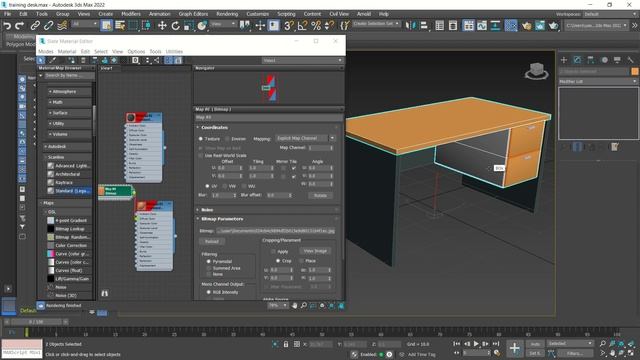The height and width of the screenshot is (360, 640).
Task: Select Summed Area filtering option
Action: tap(209, 268)
